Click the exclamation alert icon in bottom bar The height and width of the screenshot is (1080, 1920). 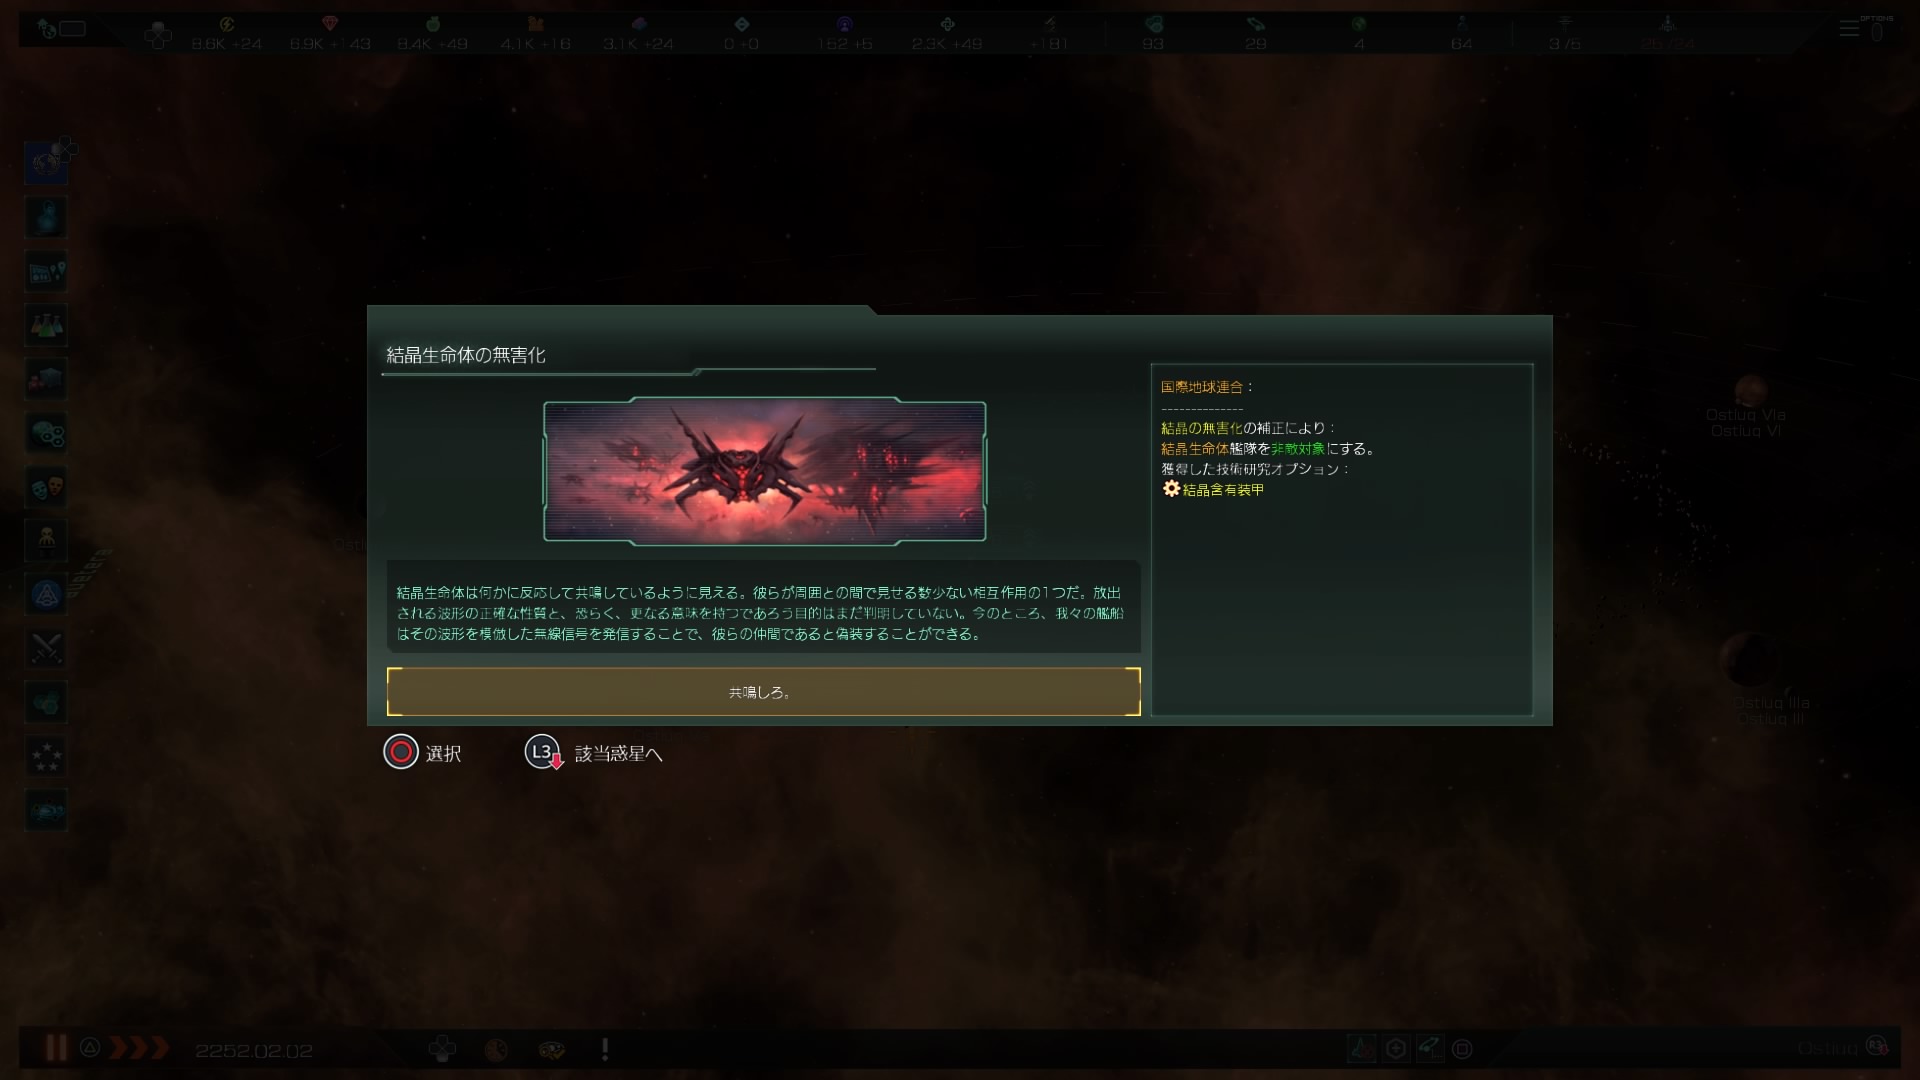(x=605, y=1049)
